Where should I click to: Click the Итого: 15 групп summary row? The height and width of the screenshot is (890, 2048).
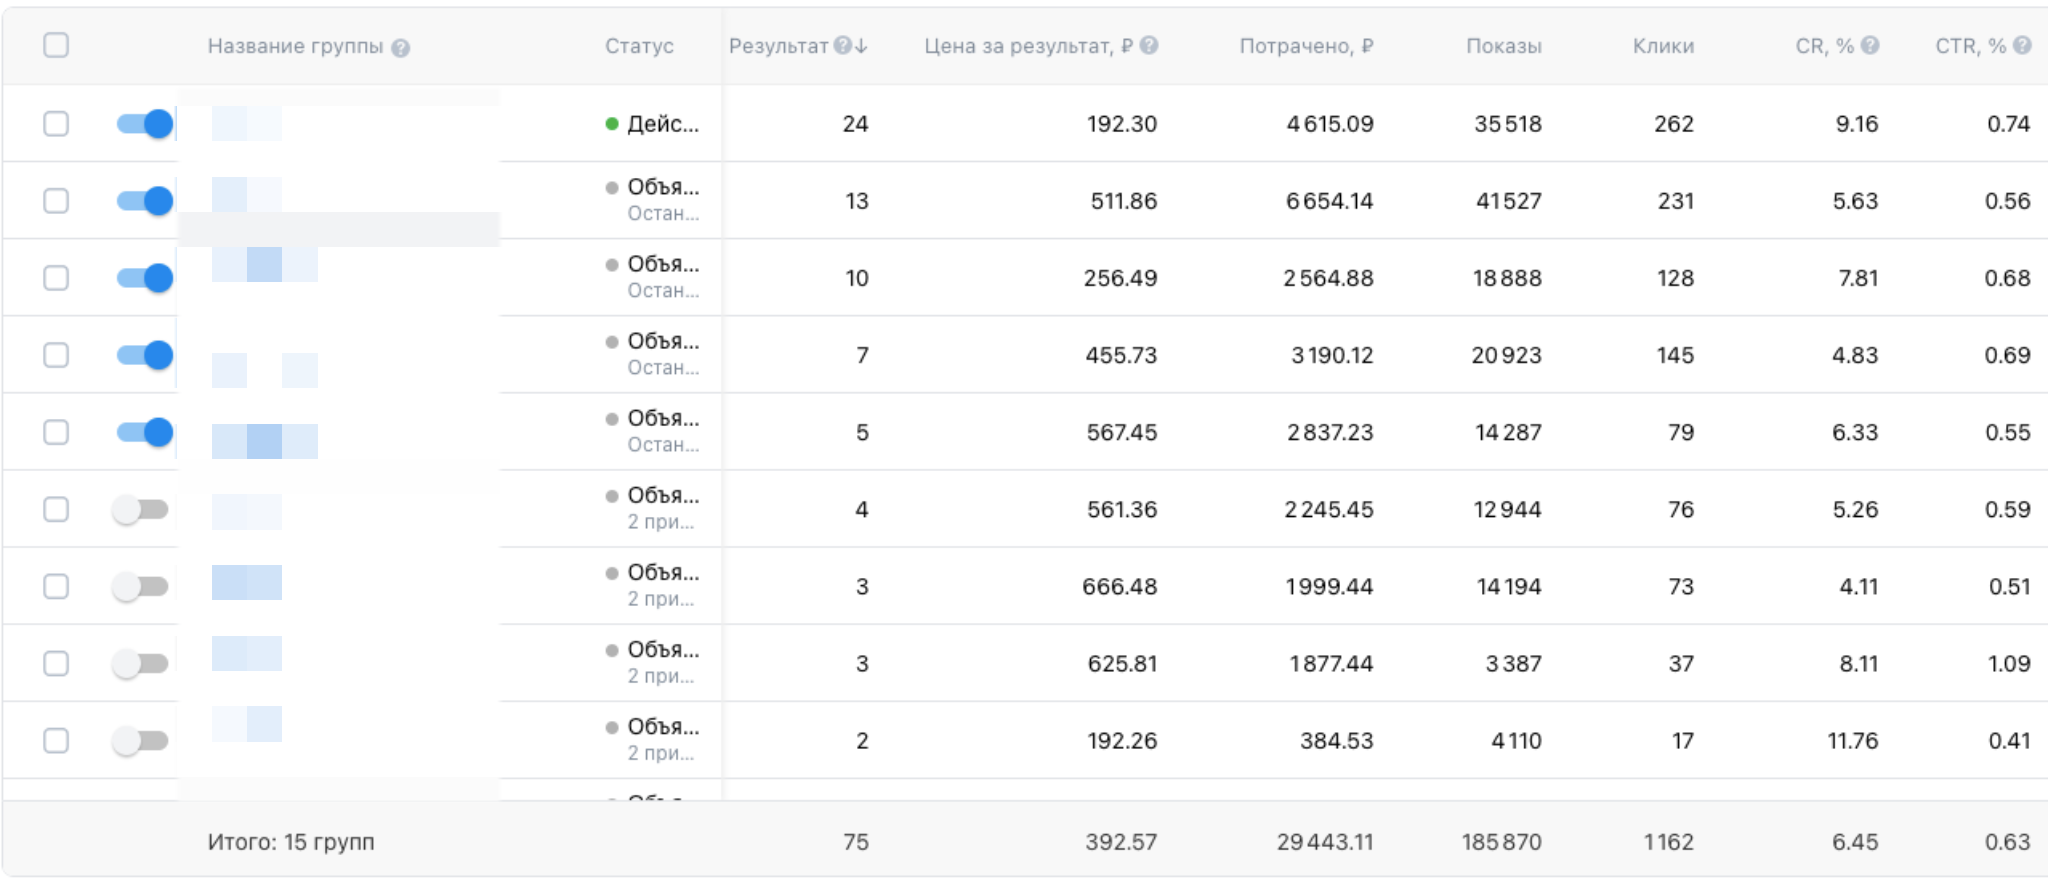coord(291,842)
